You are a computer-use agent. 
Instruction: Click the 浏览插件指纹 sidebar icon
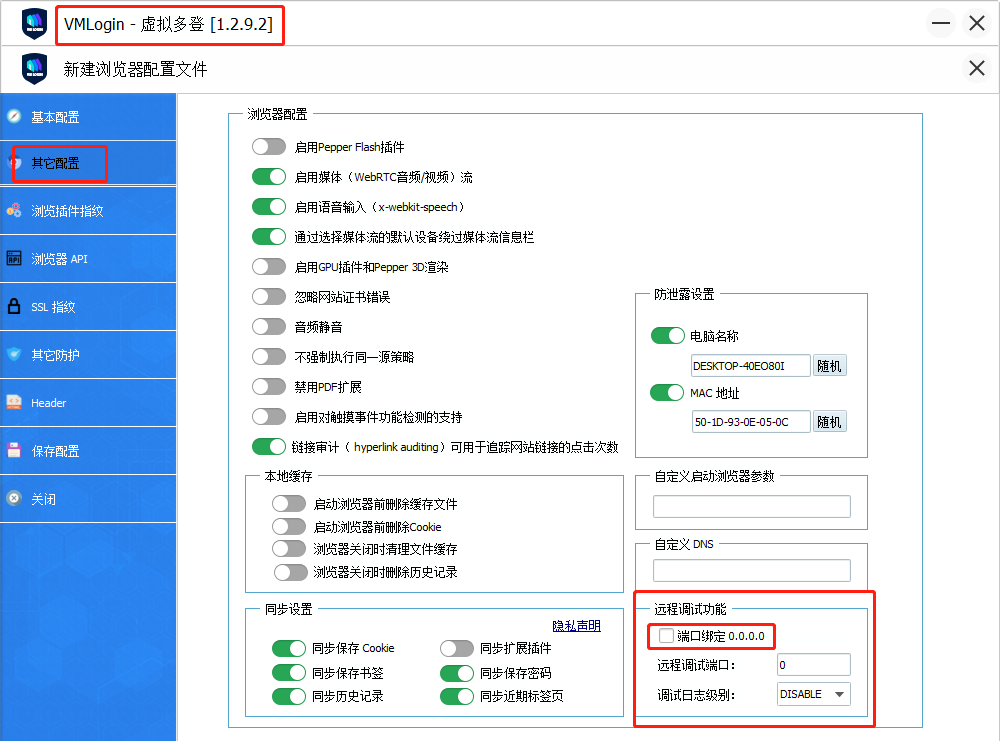coord(14,211)
